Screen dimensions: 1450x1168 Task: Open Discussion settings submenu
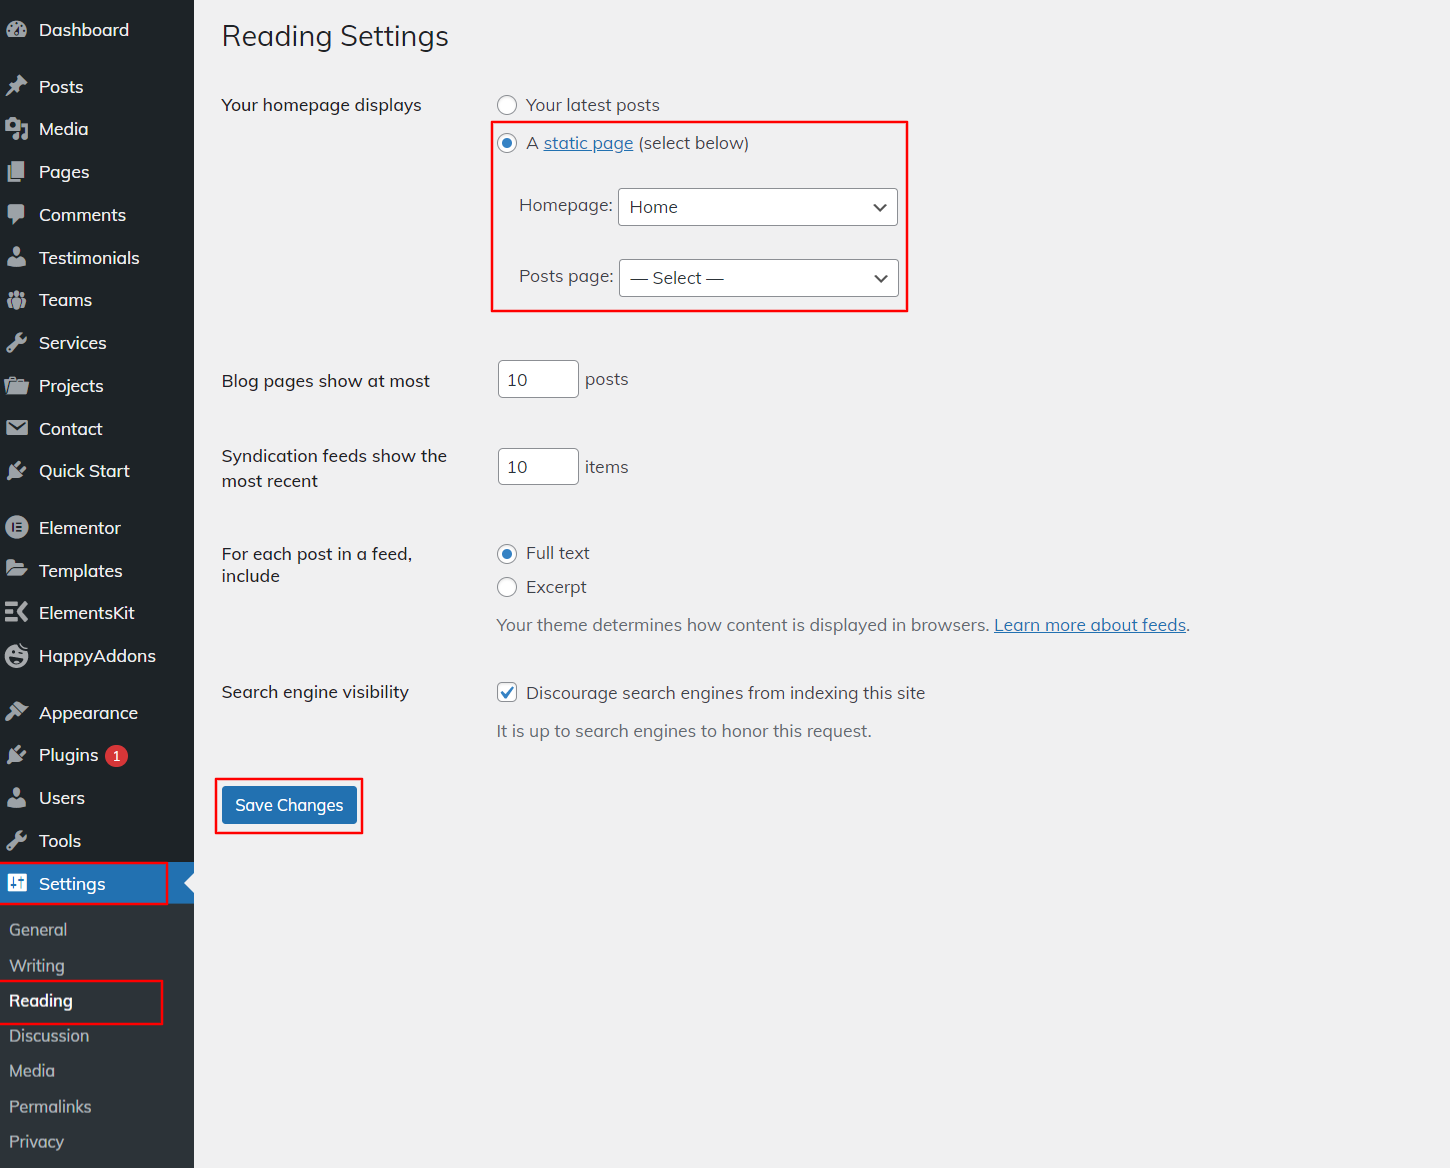[49, 1036]
